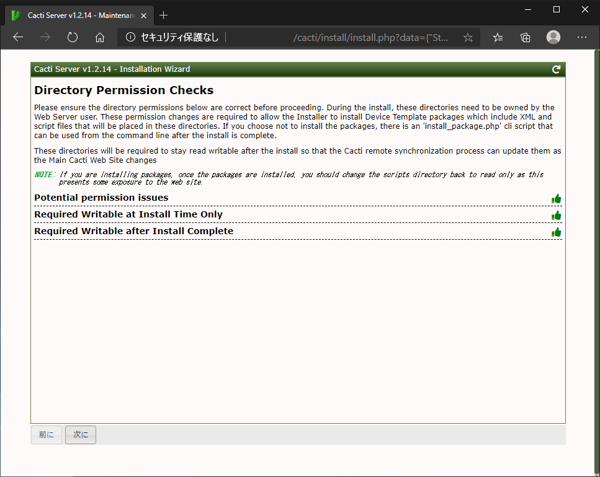Viewport: 600px width, 477px height.
Task: Open the browser home page icon
Action: point(100,37)
